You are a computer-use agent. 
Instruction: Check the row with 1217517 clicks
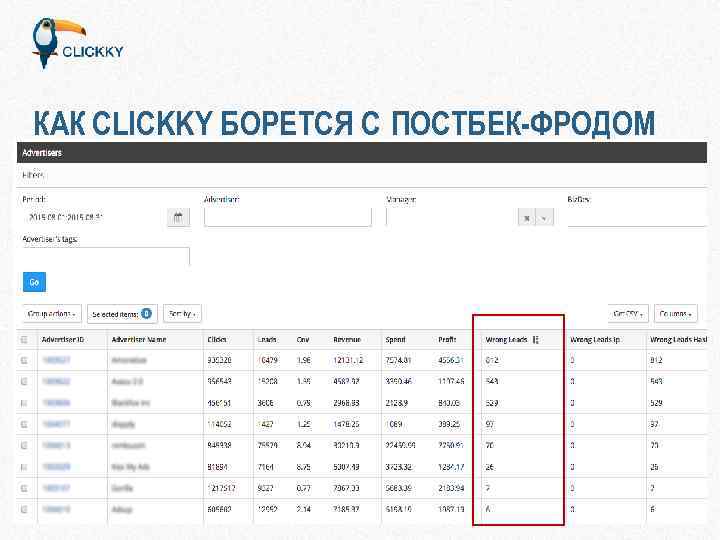tap(24, 488)
